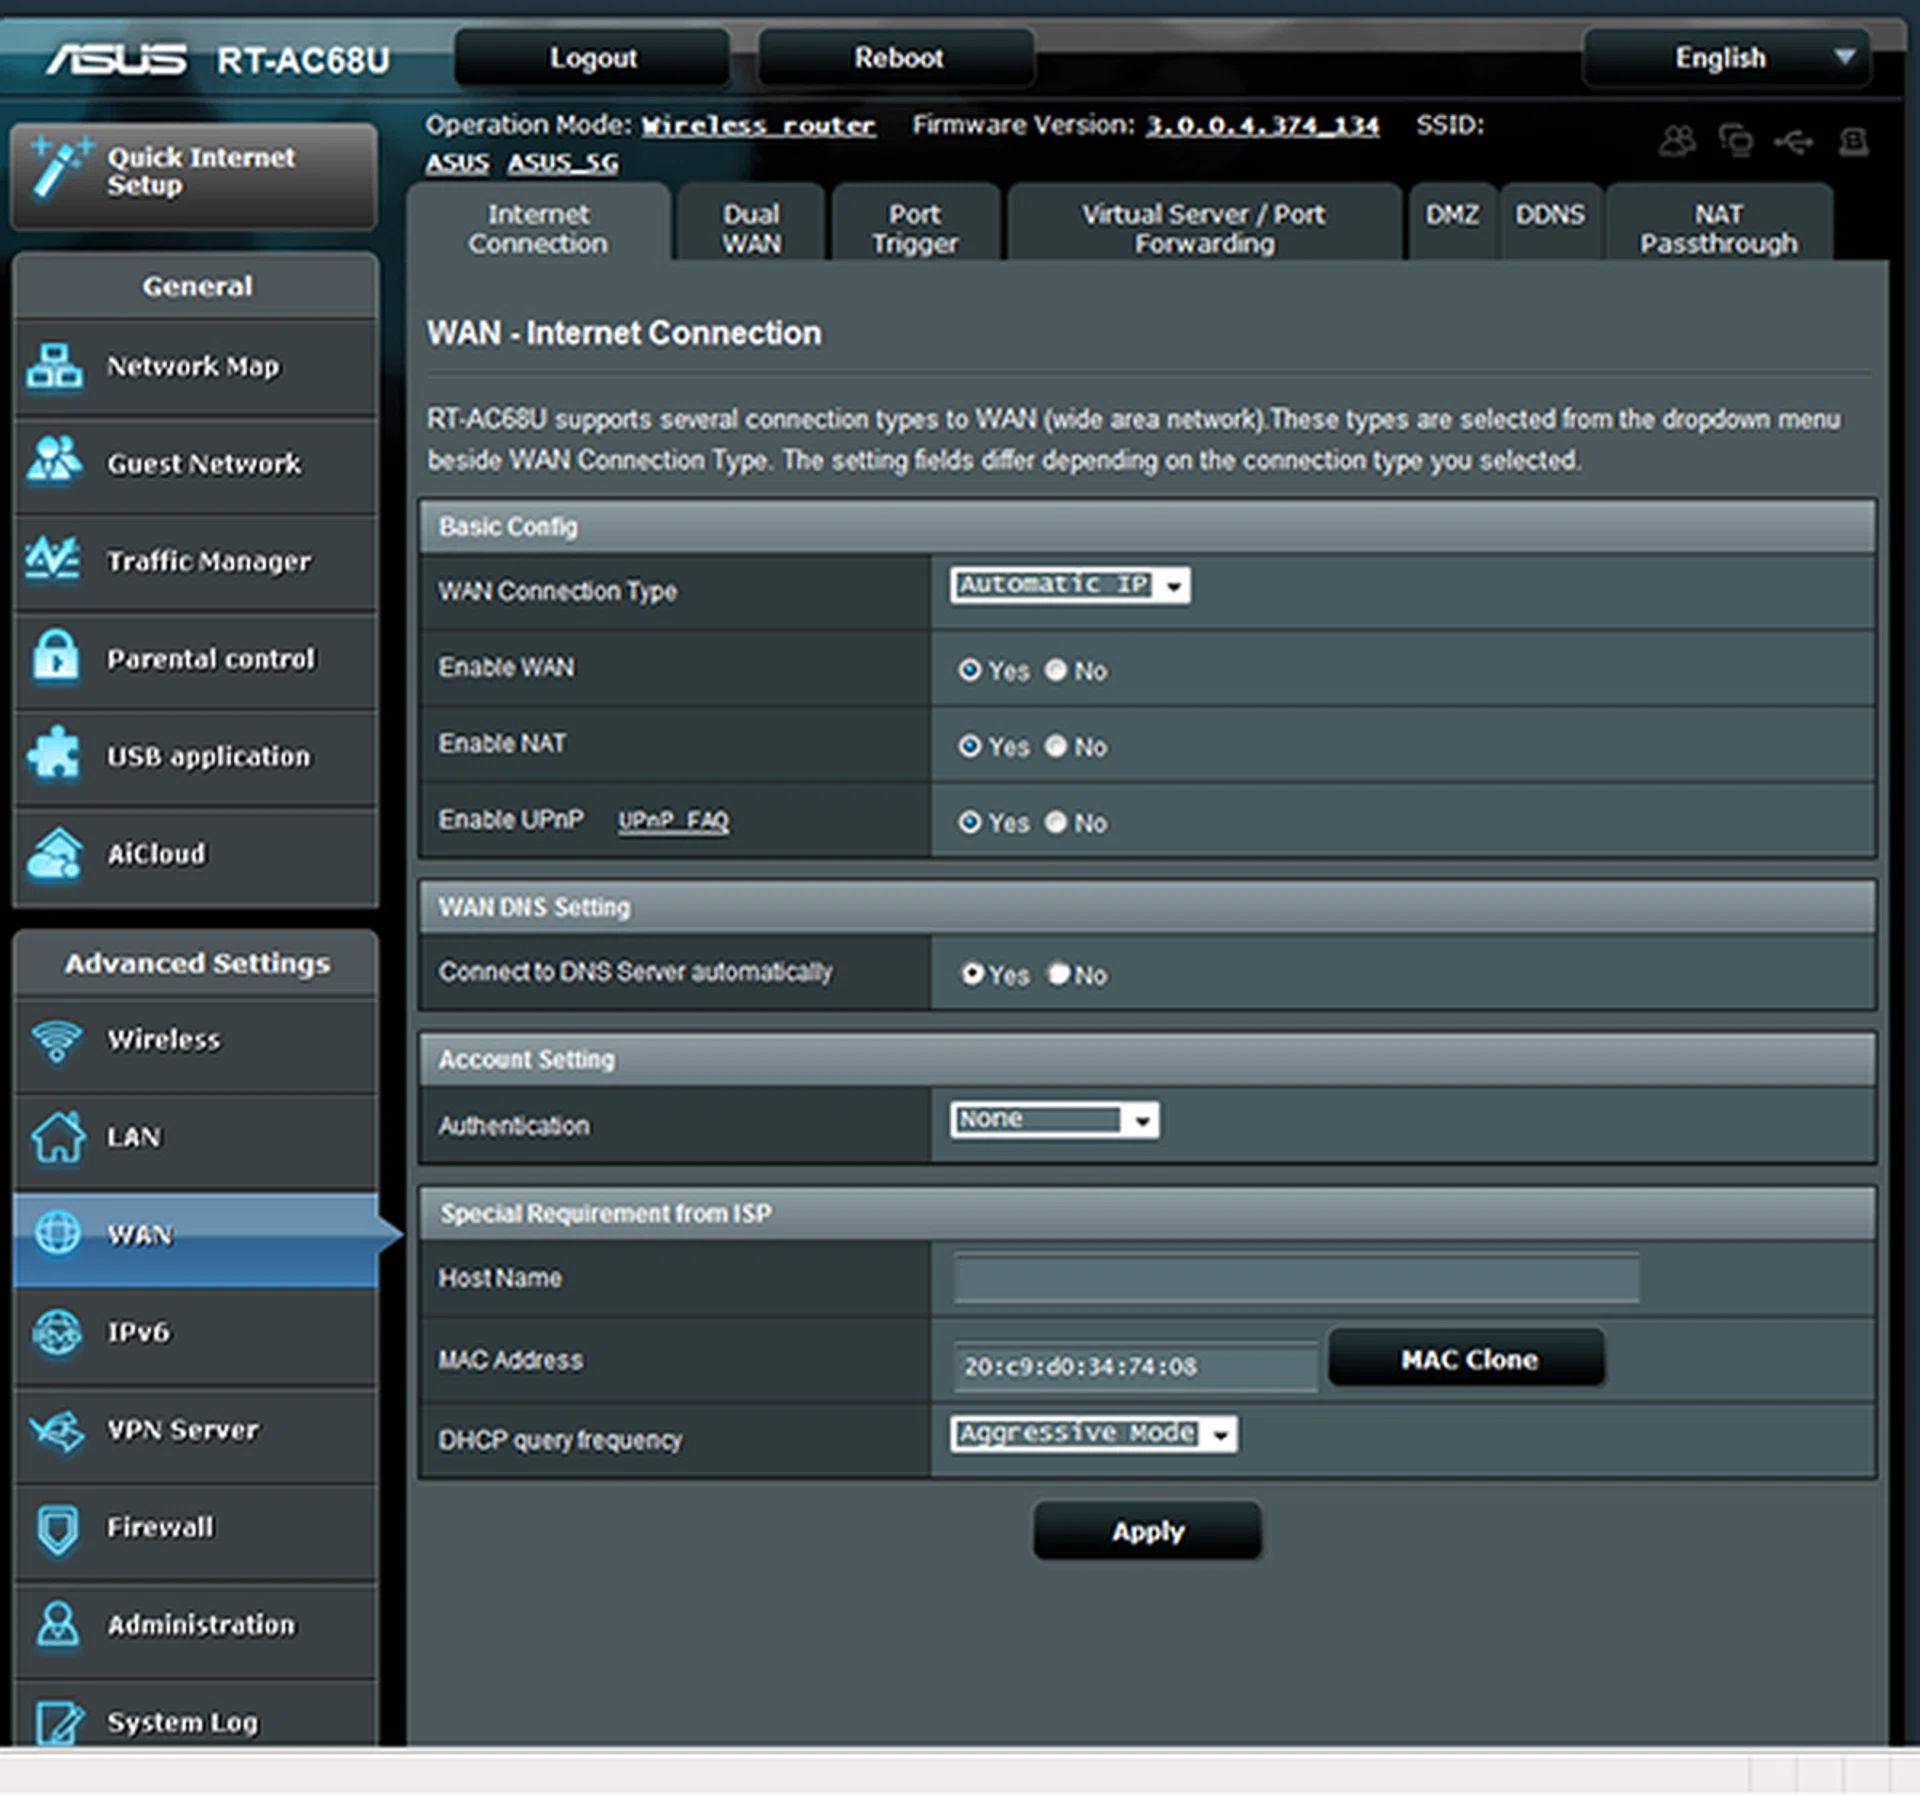Disable UPnP by choosing No
The width and height of the screenshot is (1920, 1795).
click(1056, 822)
